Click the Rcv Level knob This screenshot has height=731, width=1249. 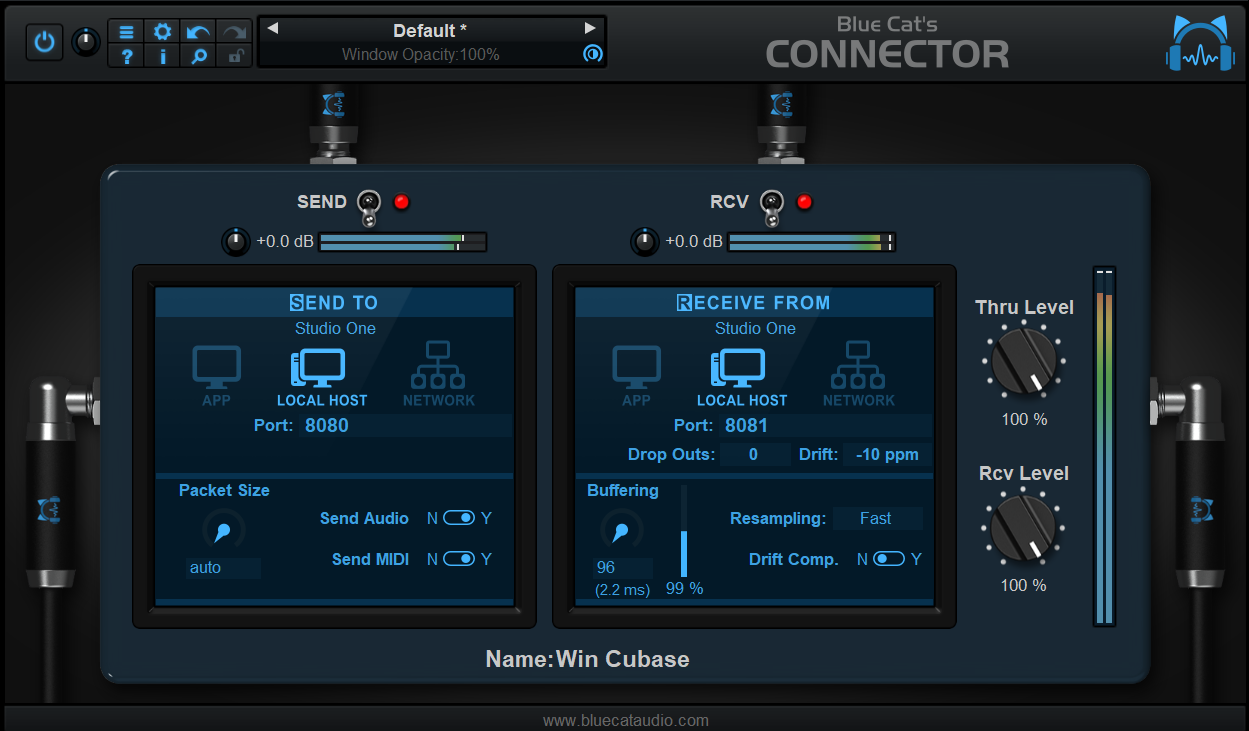point(1024,528)
